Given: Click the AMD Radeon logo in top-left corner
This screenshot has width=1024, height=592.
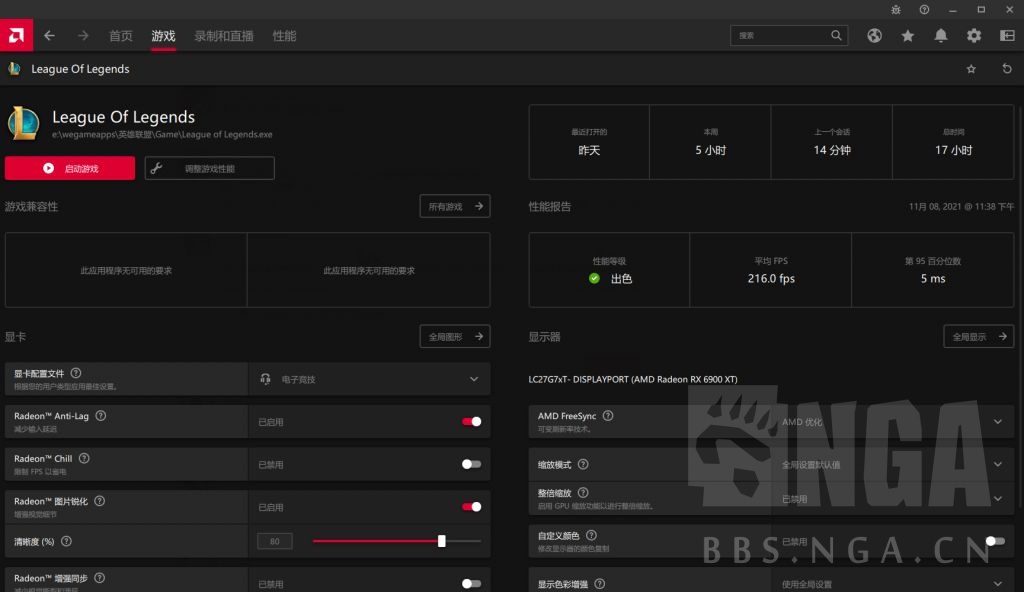Looking at the screenshot, I should click(x=16, y=35).
